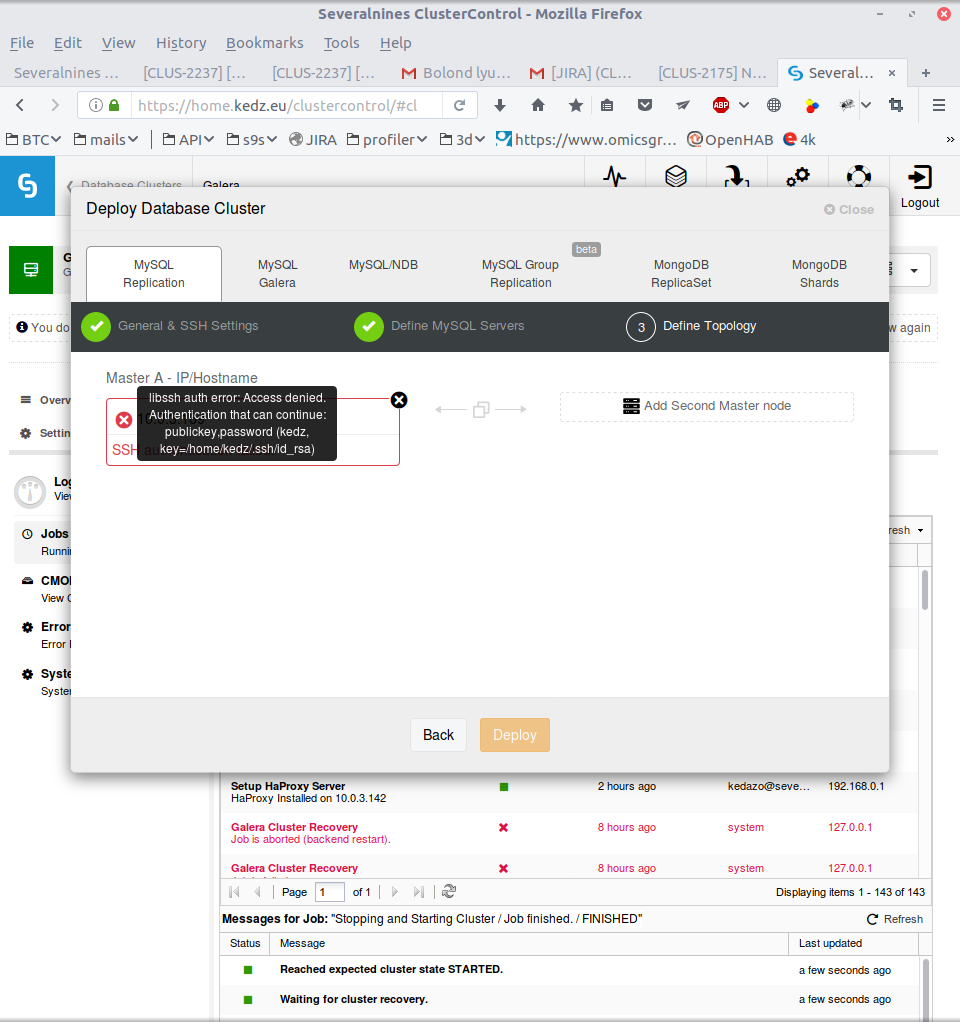The height and width of the screenshot is (1022, 960).
Task: Open the Adblock Plus dropdown arrow
Action: tap(744, 106)
